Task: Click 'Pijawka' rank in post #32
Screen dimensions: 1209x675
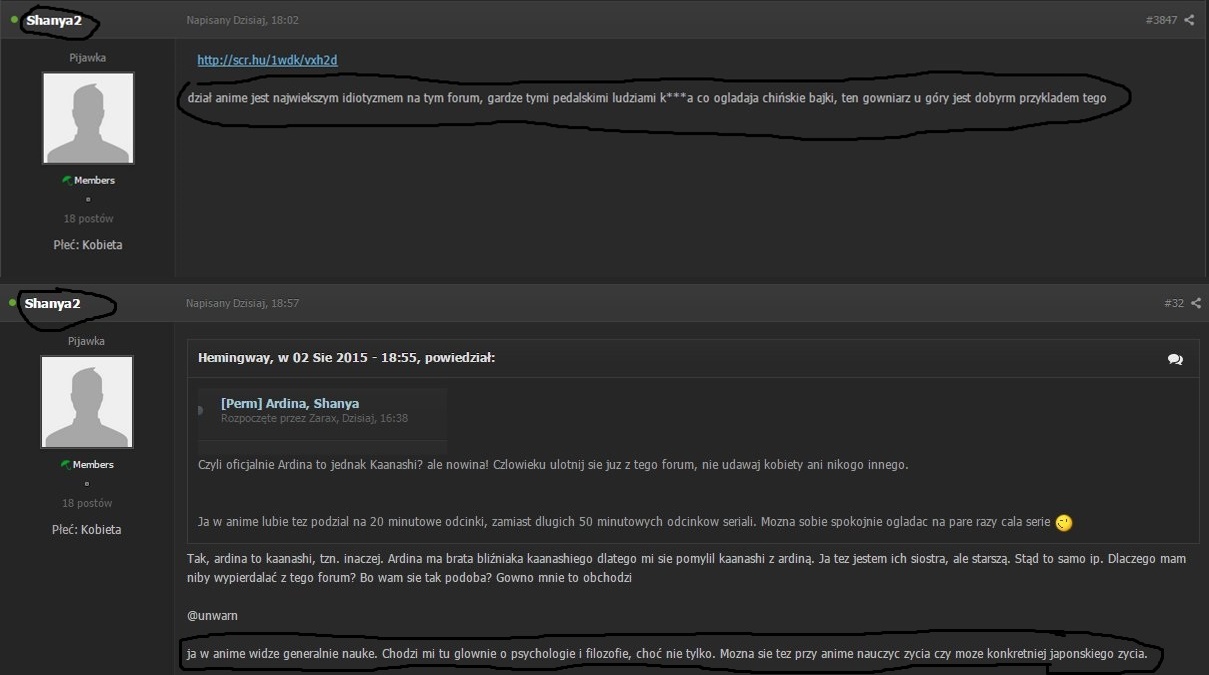Action: point(87,341)
